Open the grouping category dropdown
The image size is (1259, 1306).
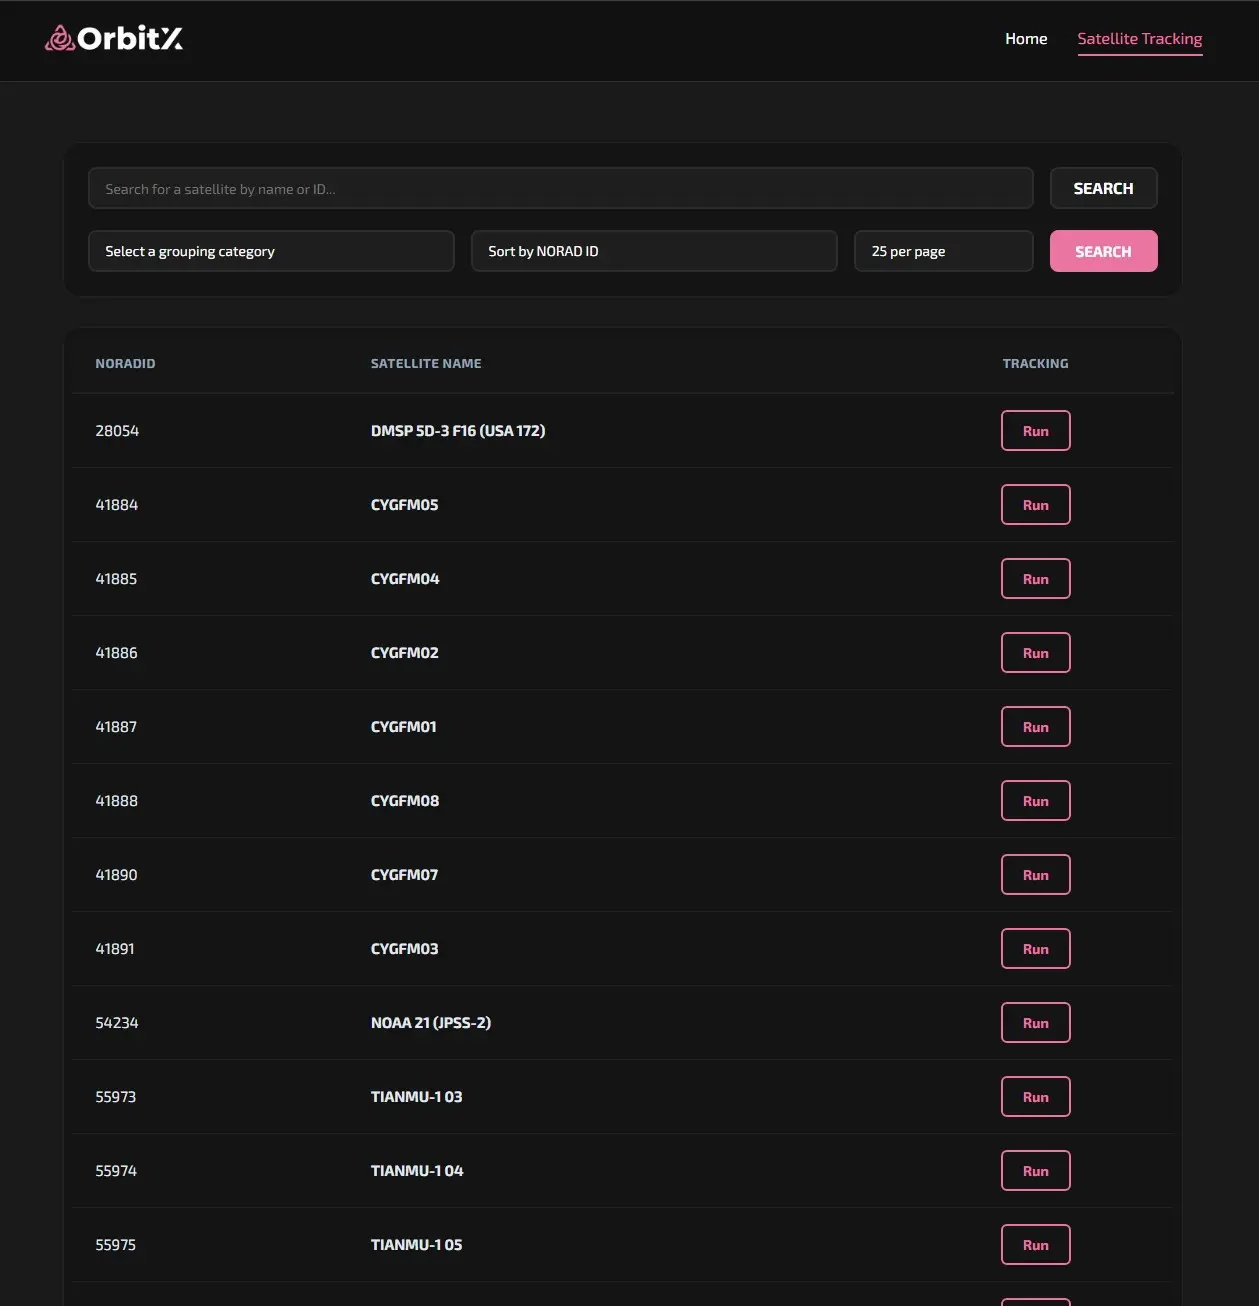pyautogui.click(x=271, y=251)
